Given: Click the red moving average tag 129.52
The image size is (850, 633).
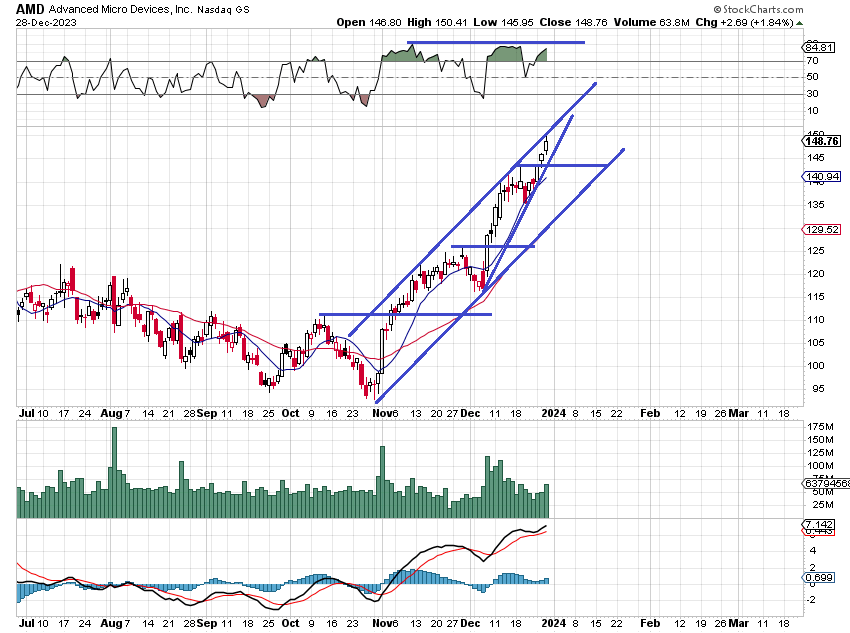Looking at the screenshot, I should (x=821, y=229).
